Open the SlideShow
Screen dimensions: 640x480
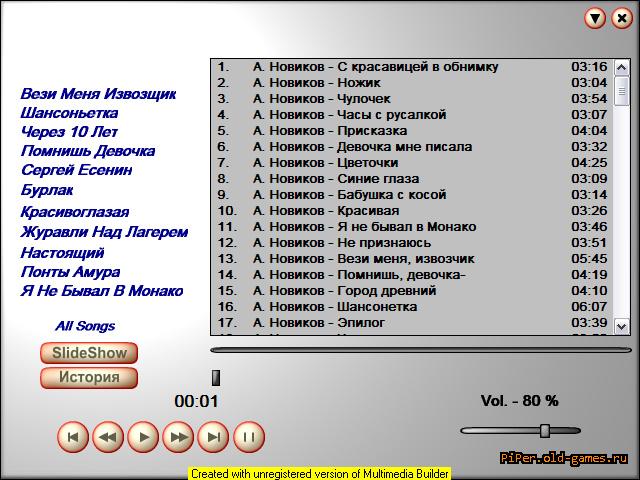point(89,353)
